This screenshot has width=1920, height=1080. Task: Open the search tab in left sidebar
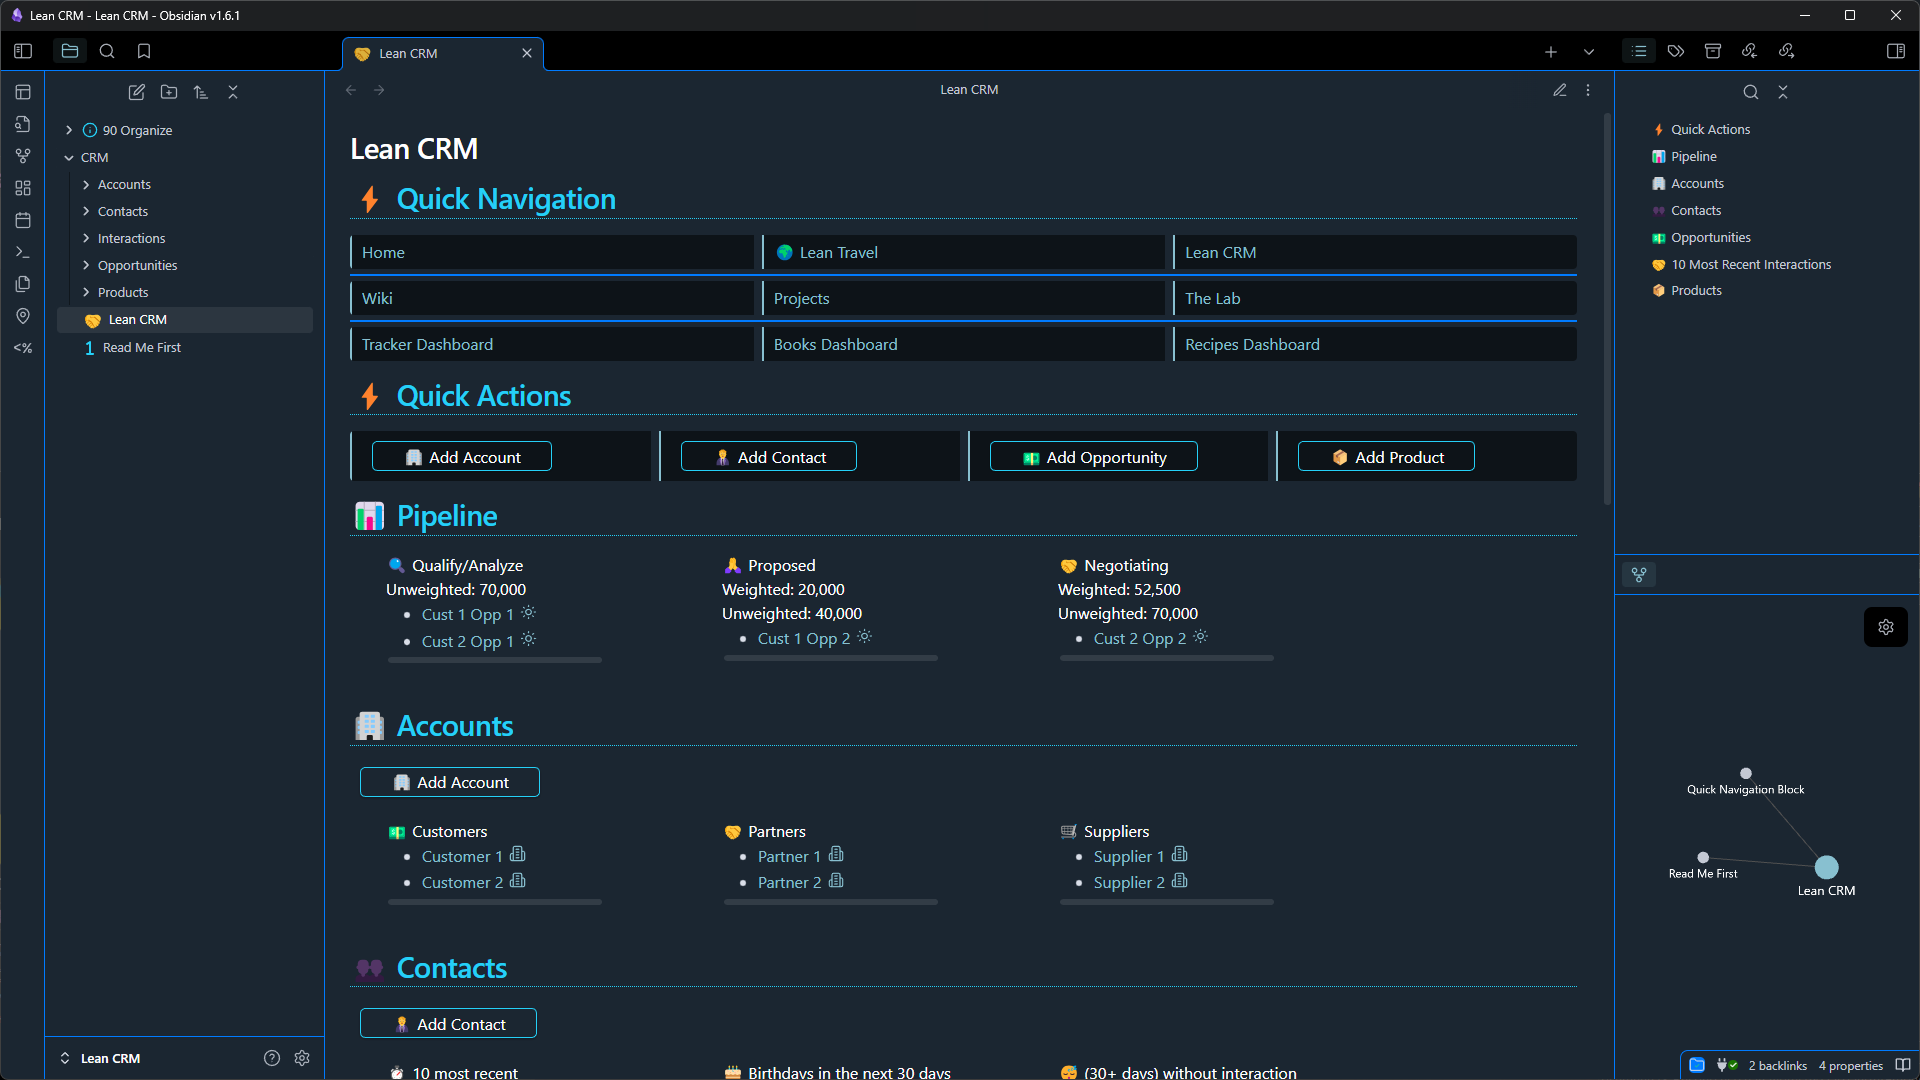(107, 51)
